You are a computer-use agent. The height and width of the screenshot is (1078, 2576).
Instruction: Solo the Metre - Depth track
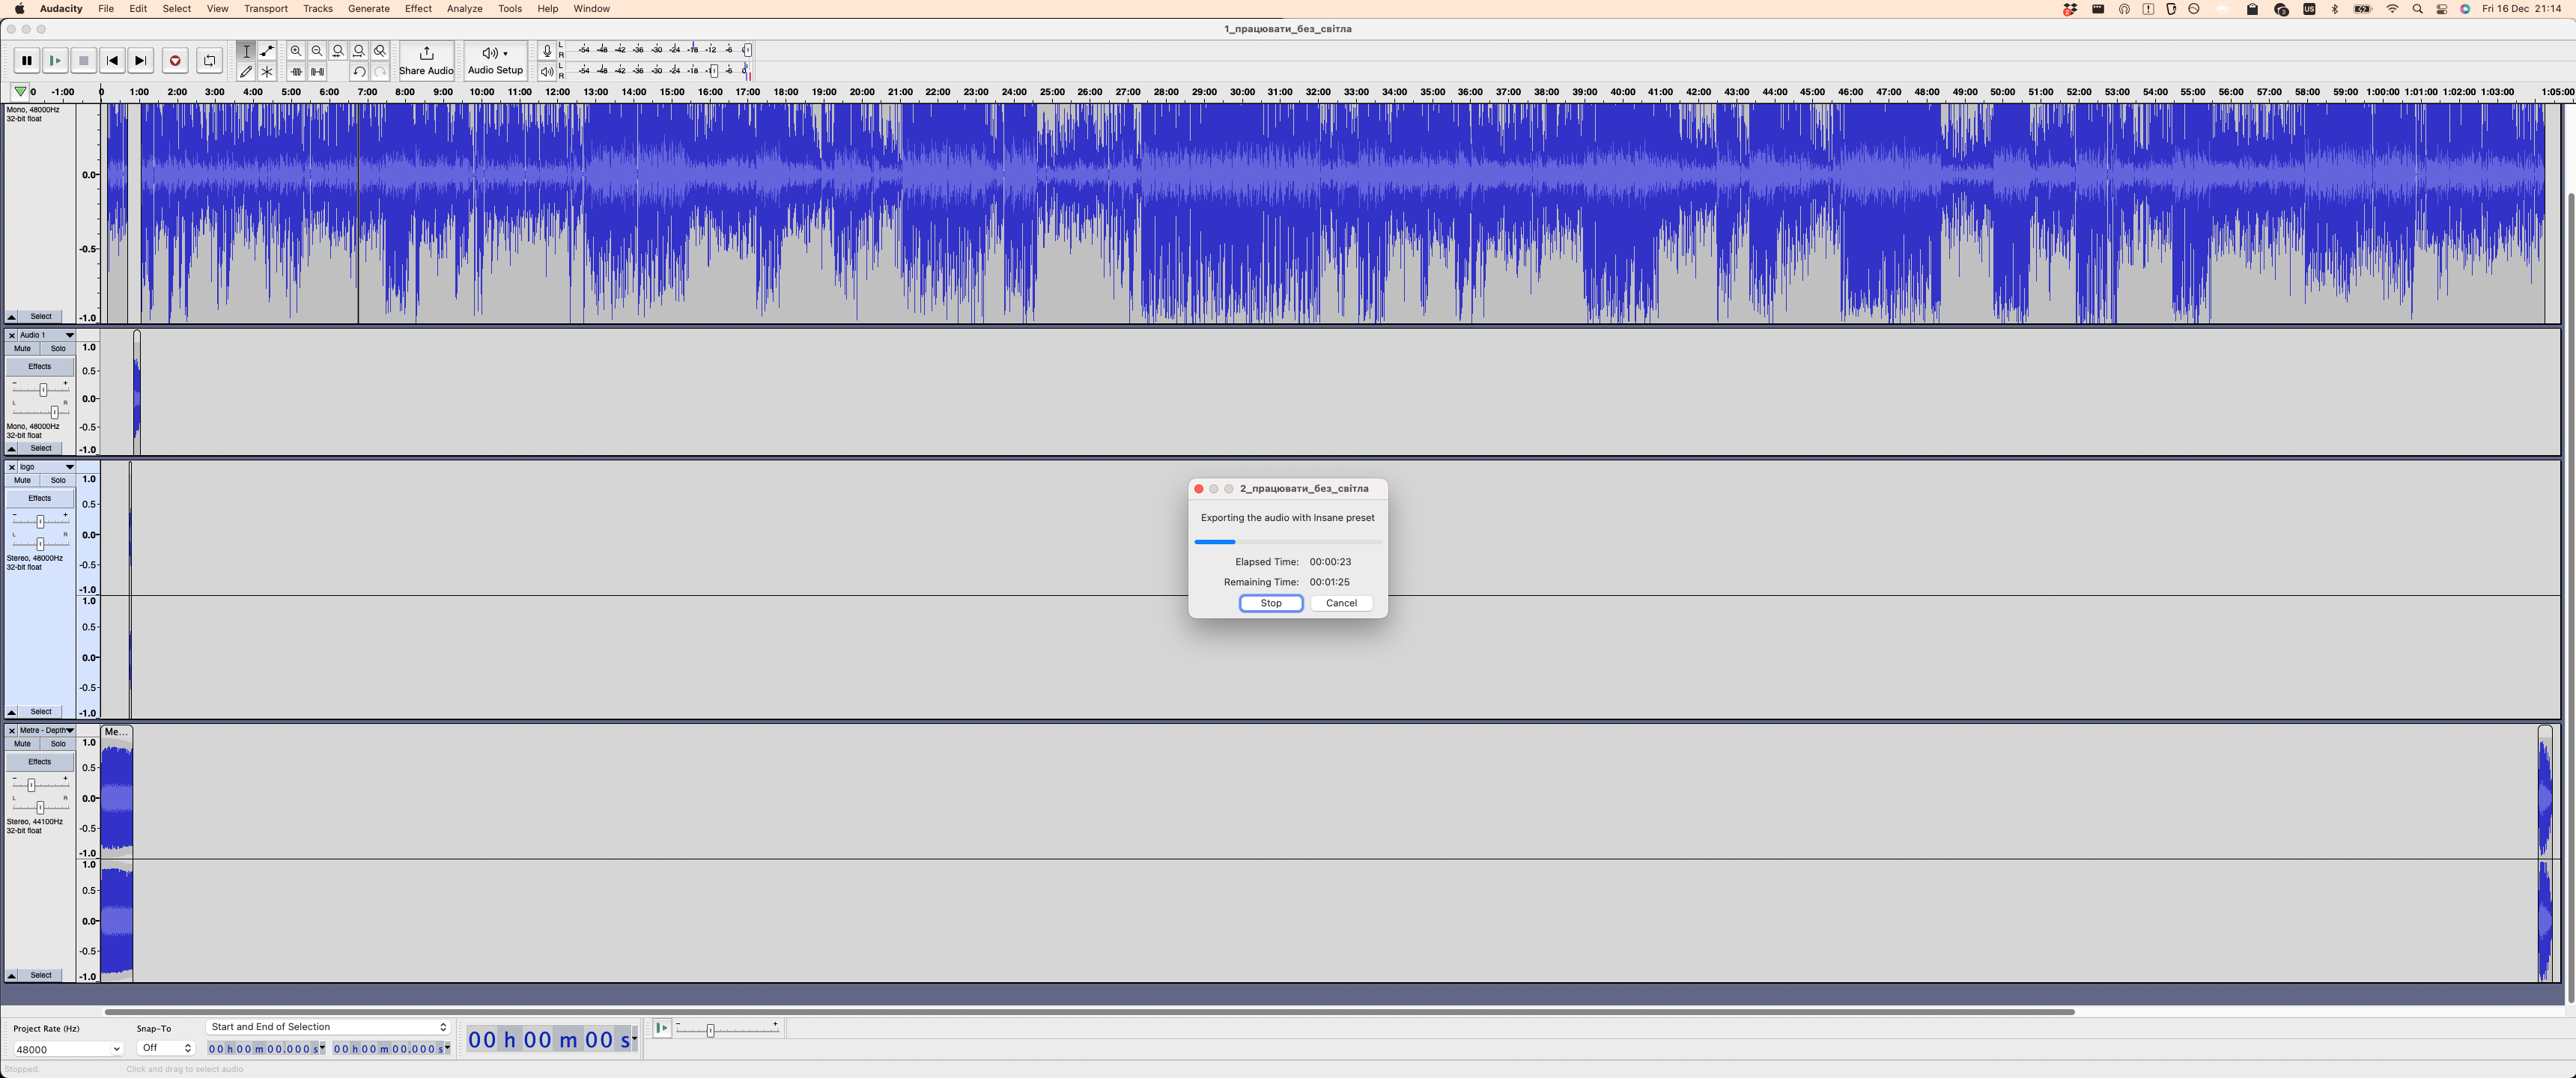point(58,744)
